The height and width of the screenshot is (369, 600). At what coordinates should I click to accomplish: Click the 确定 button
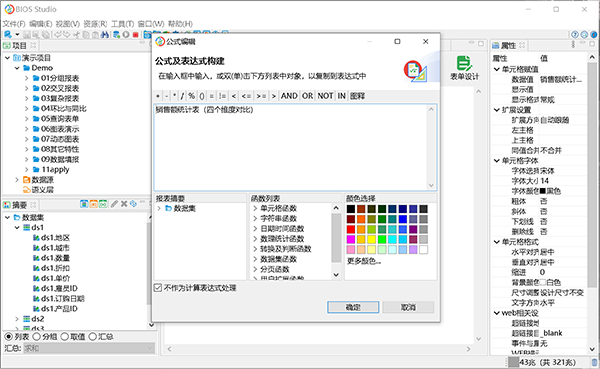click(353, 307)
